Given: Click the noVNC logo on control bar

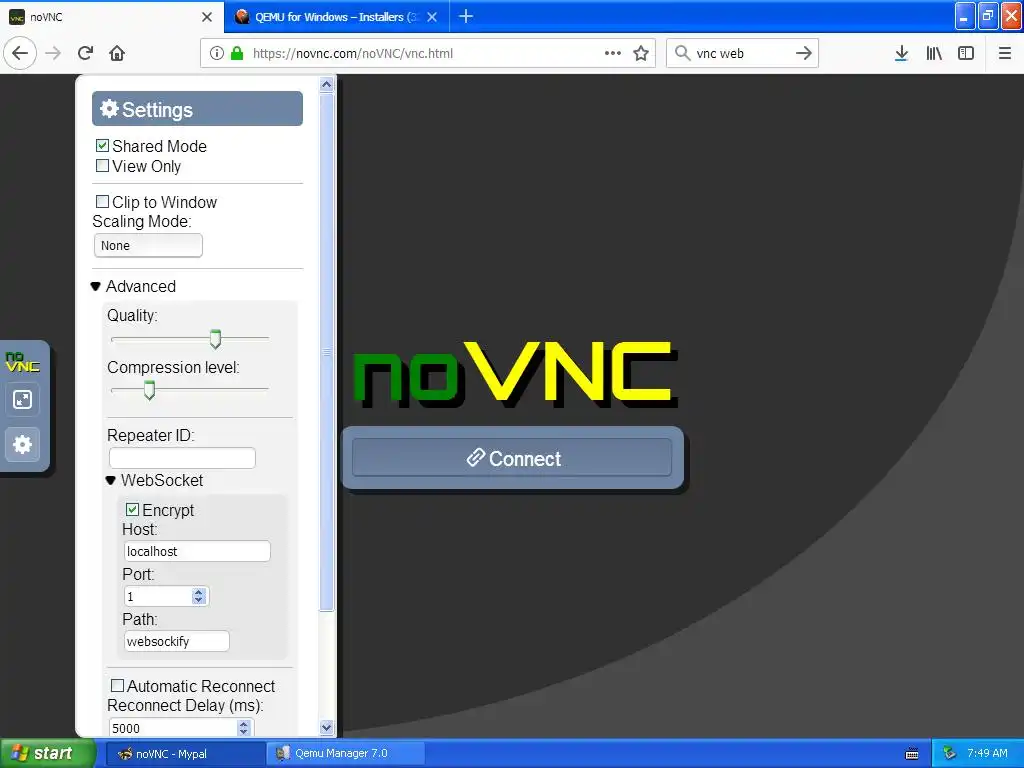Looking at the screenshot, I should (x=22, y=361).
